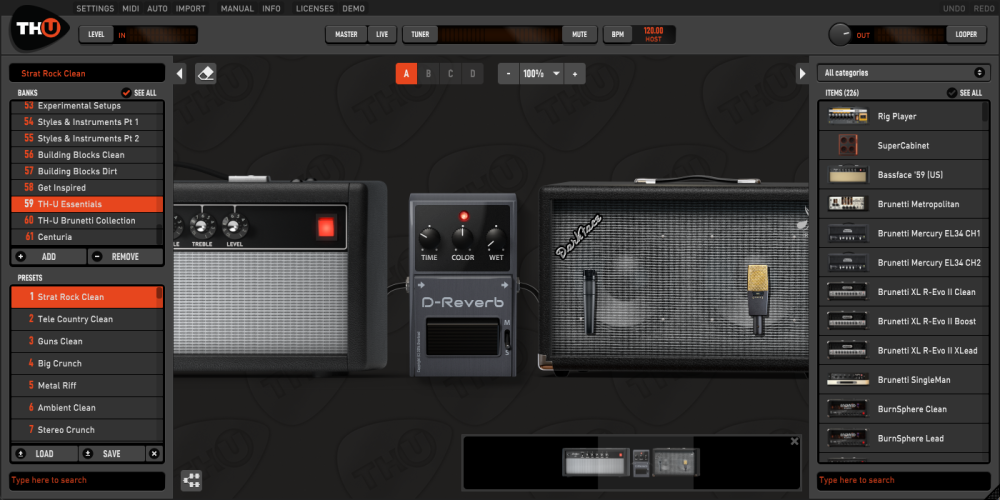The height and width of the screenshot is (500, 1000).
Task: Click the D-Reverb TIME knob
Action: 429,240
